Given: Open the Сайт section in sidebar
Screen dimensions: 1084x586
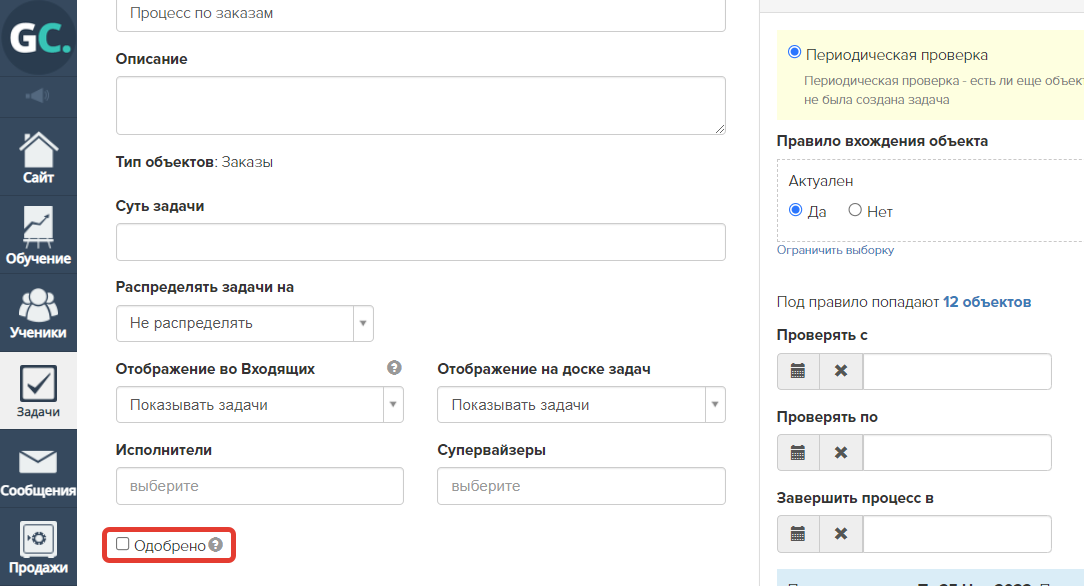Looking at the screenshot, I should coord(38,158).
